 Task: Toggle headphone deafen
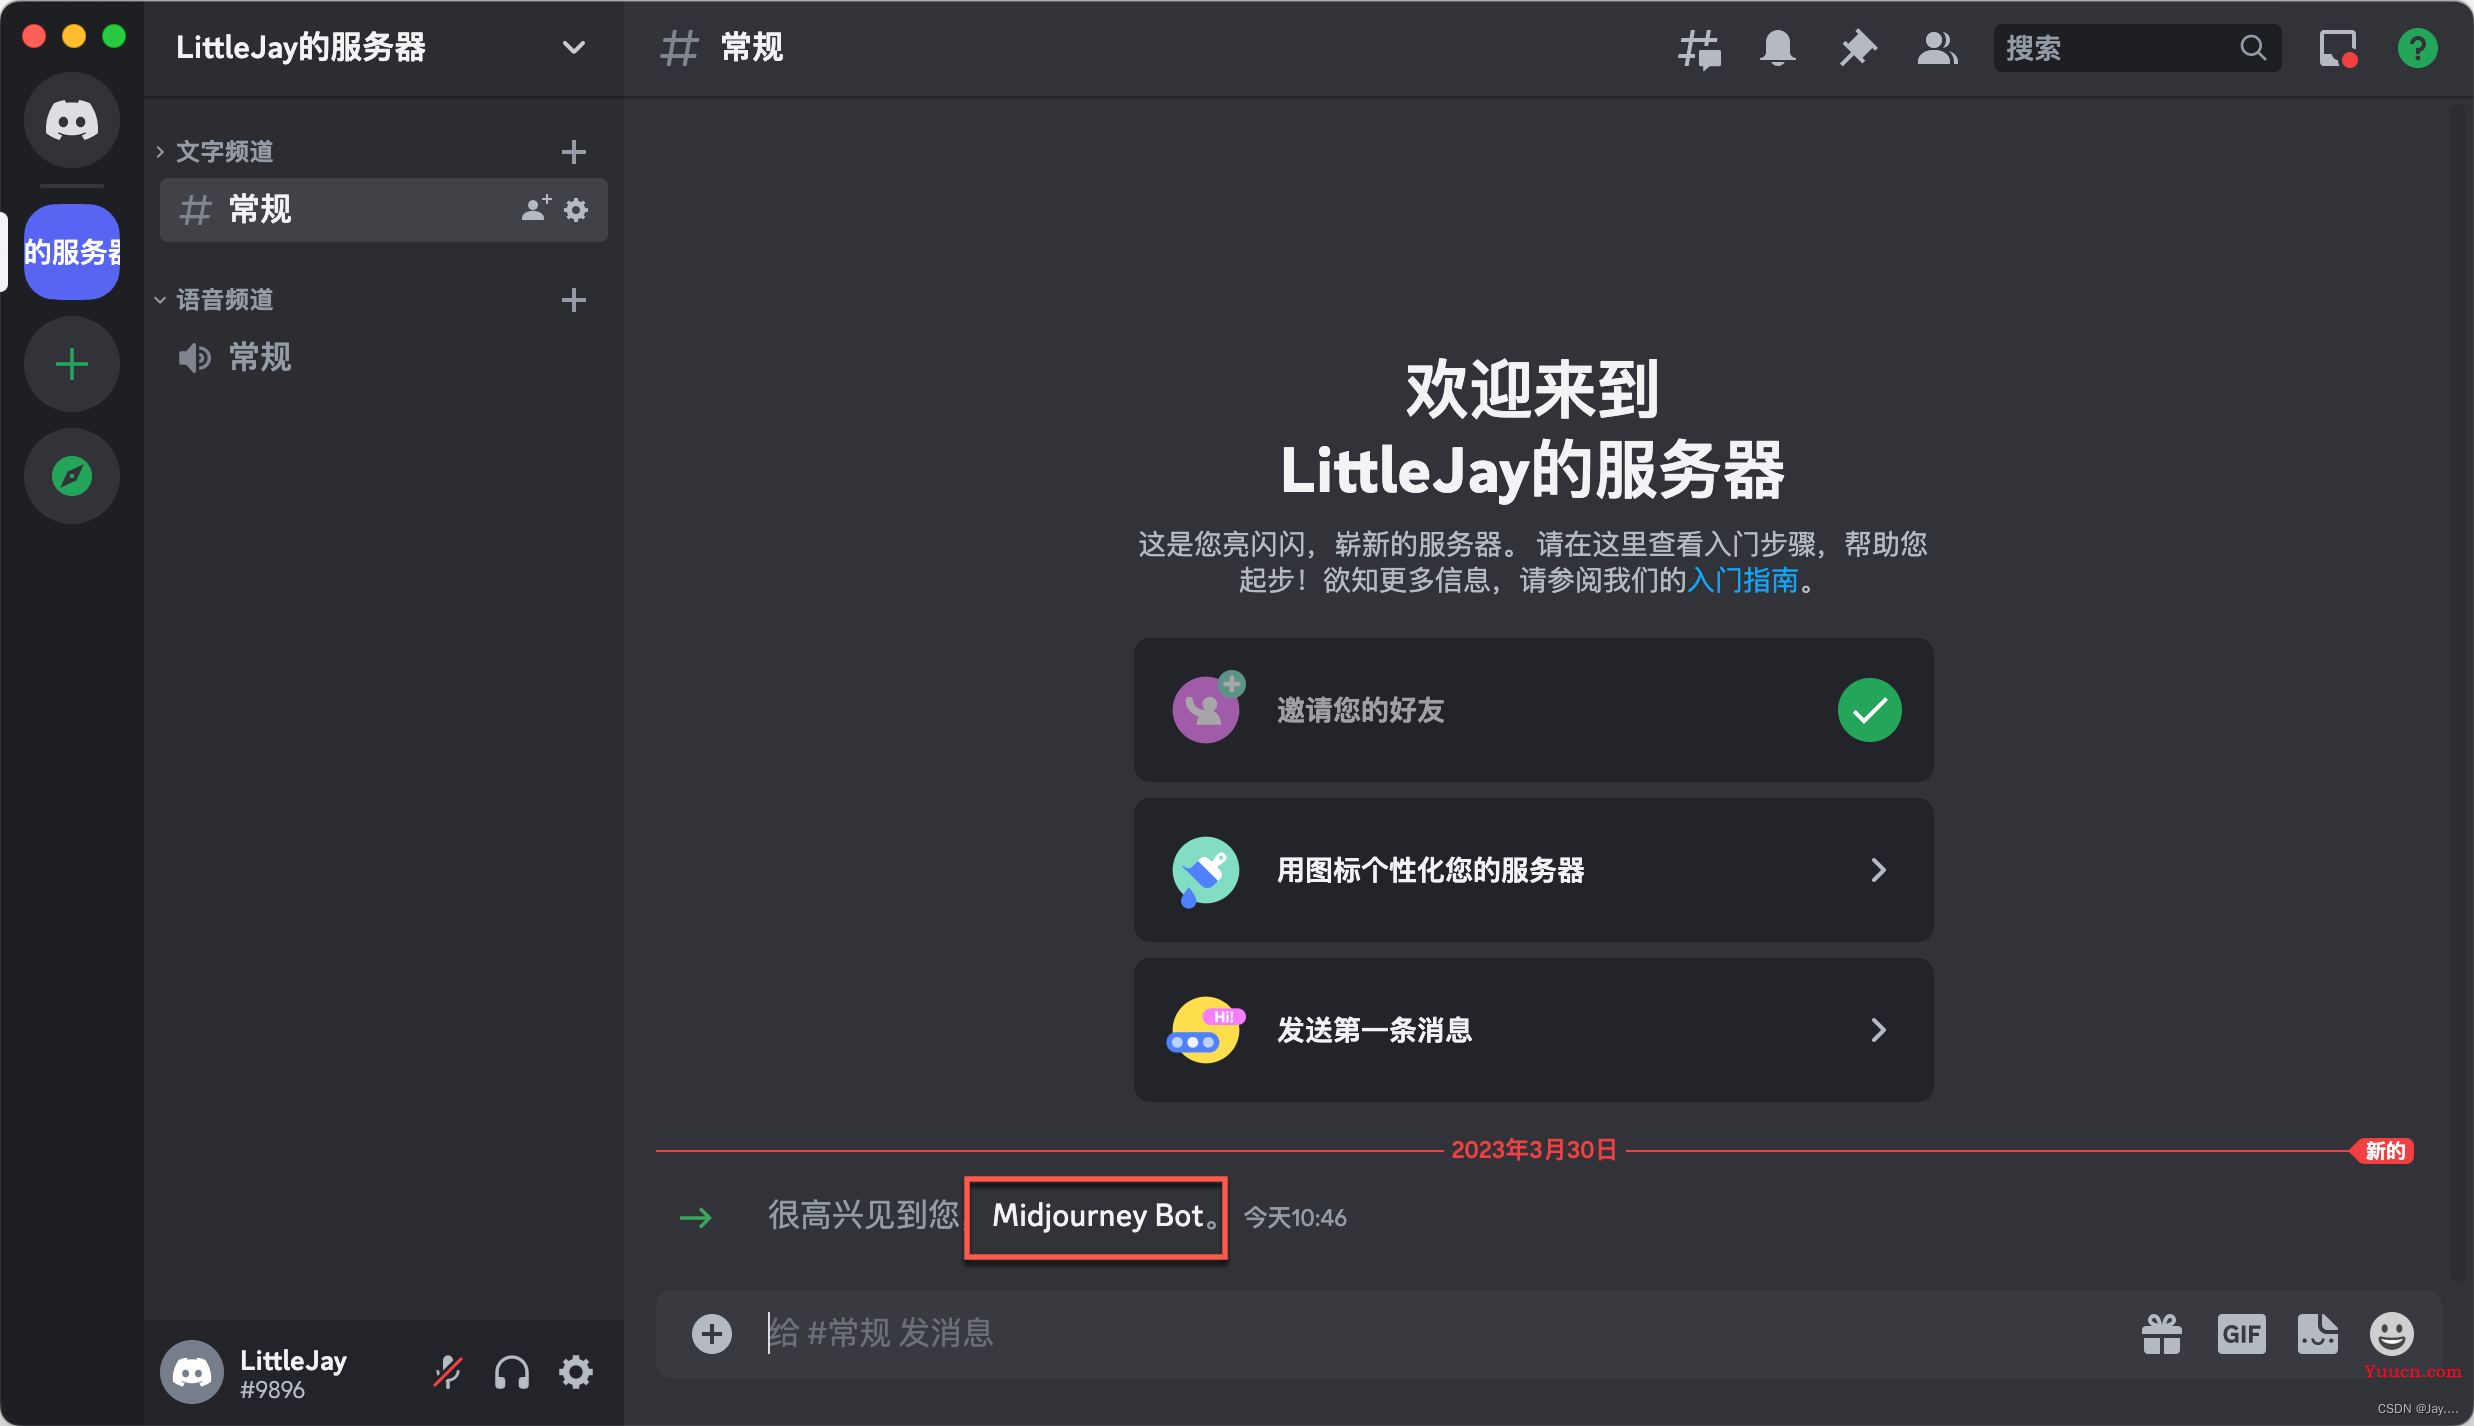(x=512, y=1372)
